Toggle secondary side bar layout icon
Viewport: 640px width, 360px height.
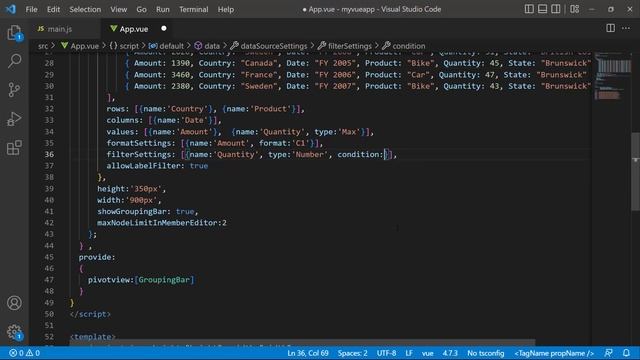(556, 9)
